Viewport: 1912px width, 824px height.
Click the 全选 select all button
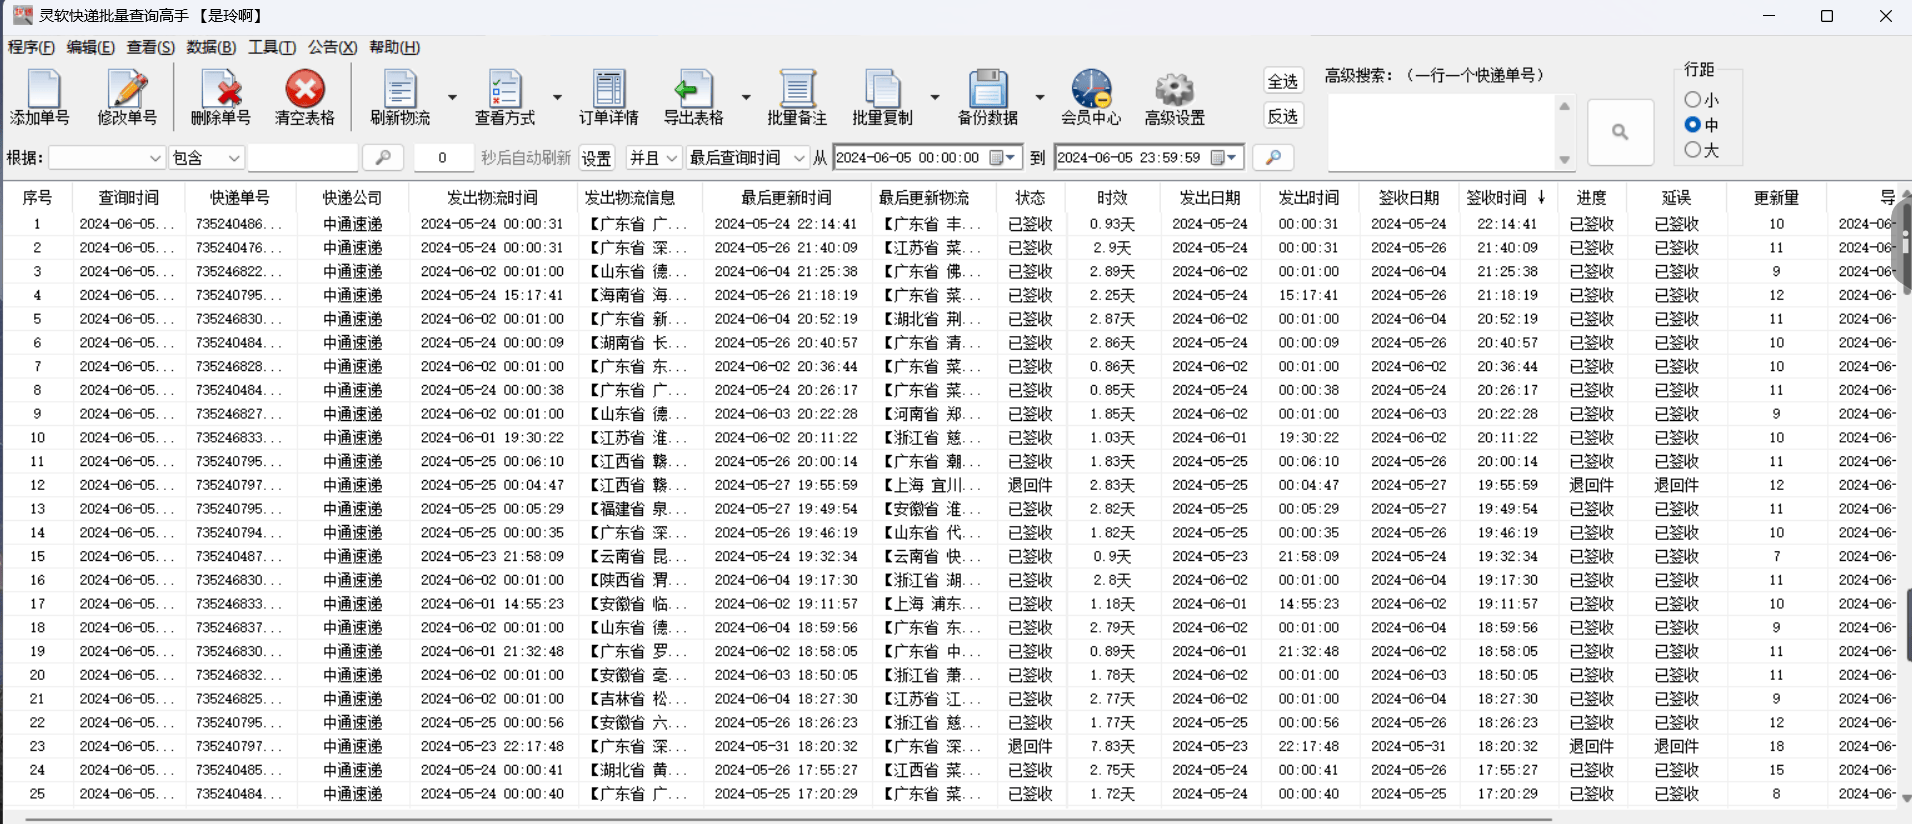tap(1282, 81)
